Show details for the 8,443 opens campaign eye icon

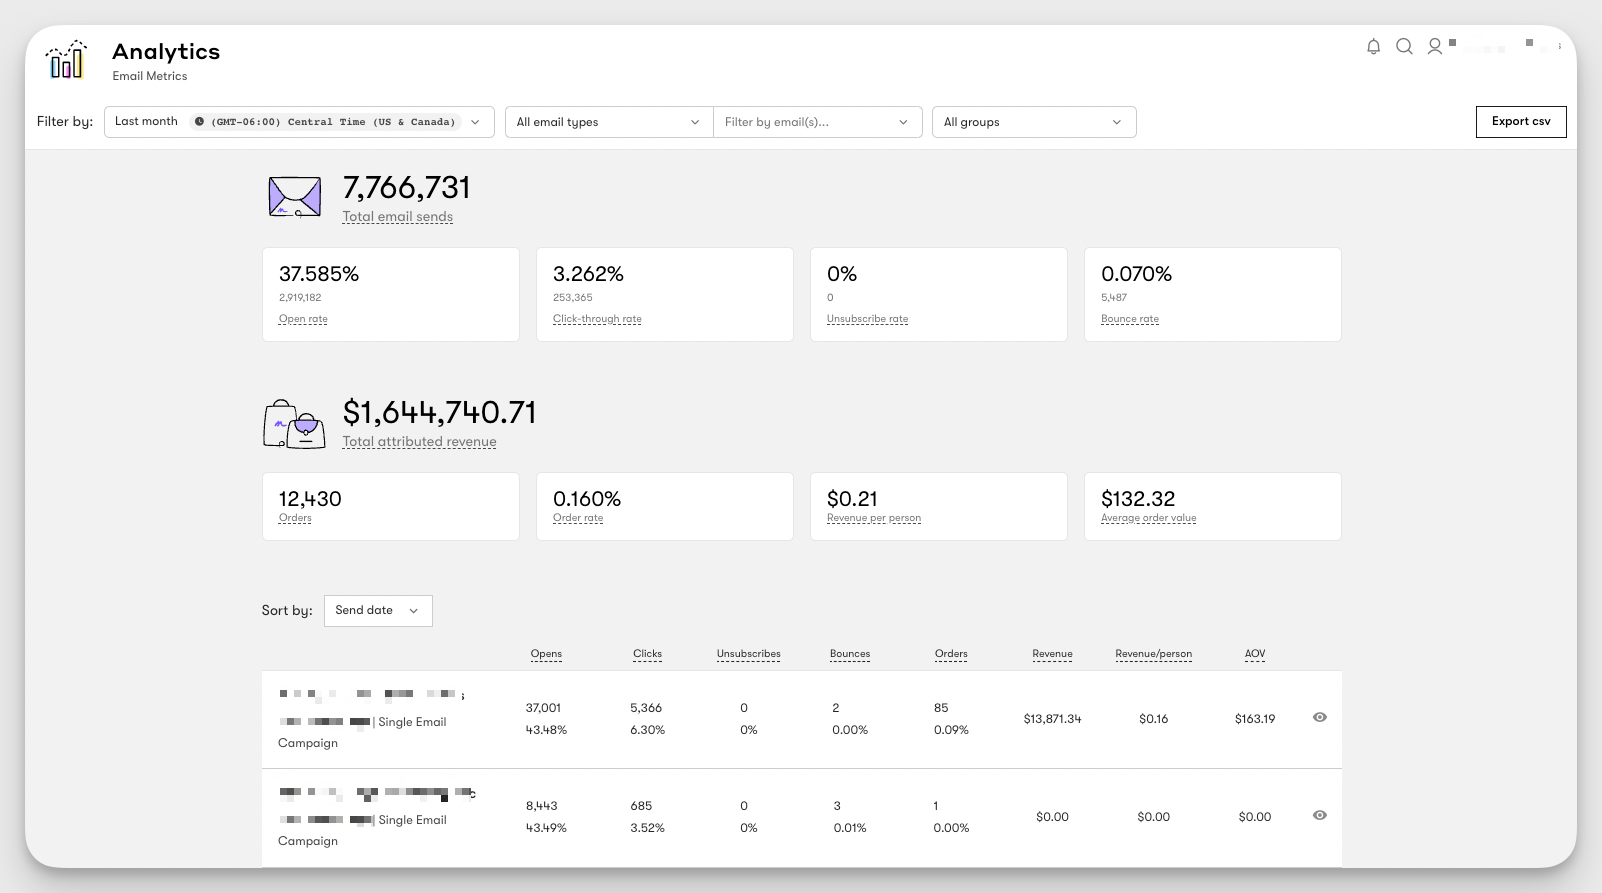coord(1320,815)
